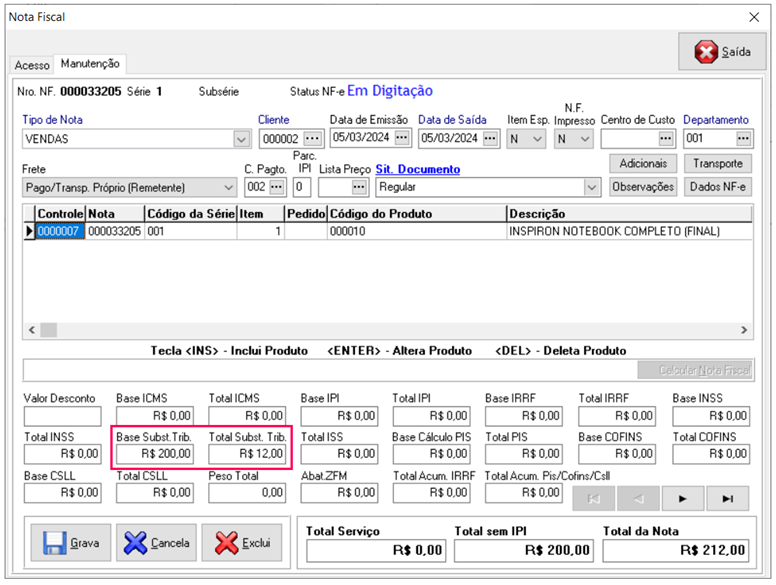Save the invoice with Grava button
The height and width of the screenshot is (585, 776).
click(x=72, y=543)
